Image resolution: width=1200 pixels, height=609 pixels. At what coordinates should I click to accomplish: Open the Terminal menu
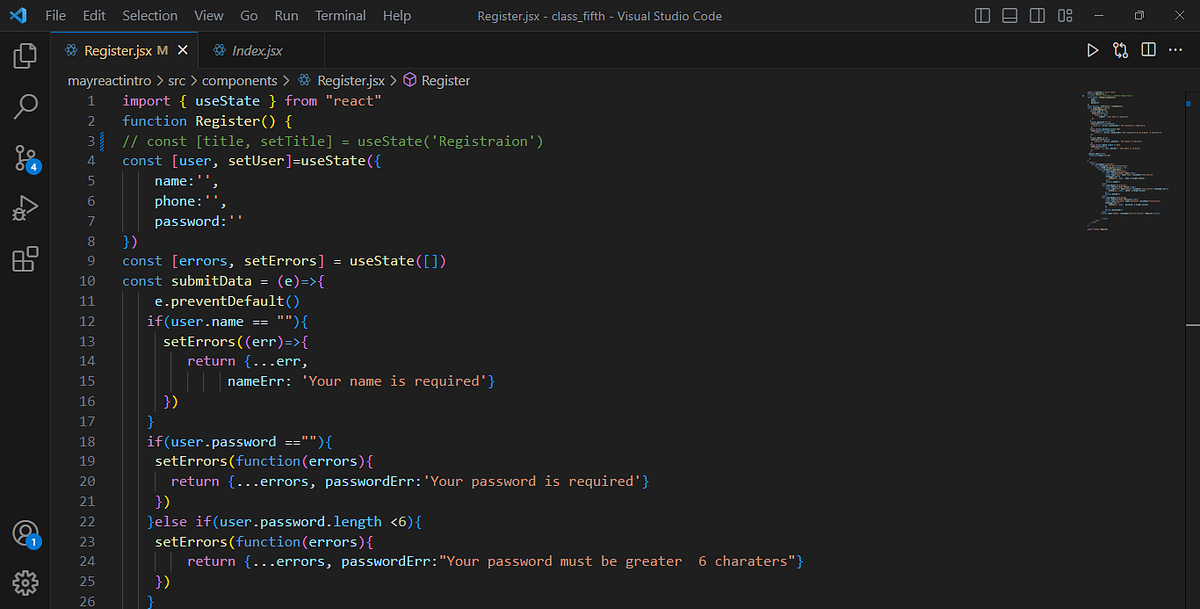point(340,15)
